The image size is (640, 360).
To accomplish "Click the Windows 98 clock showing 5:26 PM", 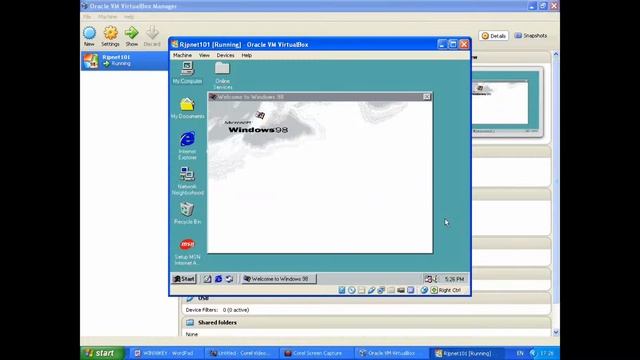I will tap(454, 279).
